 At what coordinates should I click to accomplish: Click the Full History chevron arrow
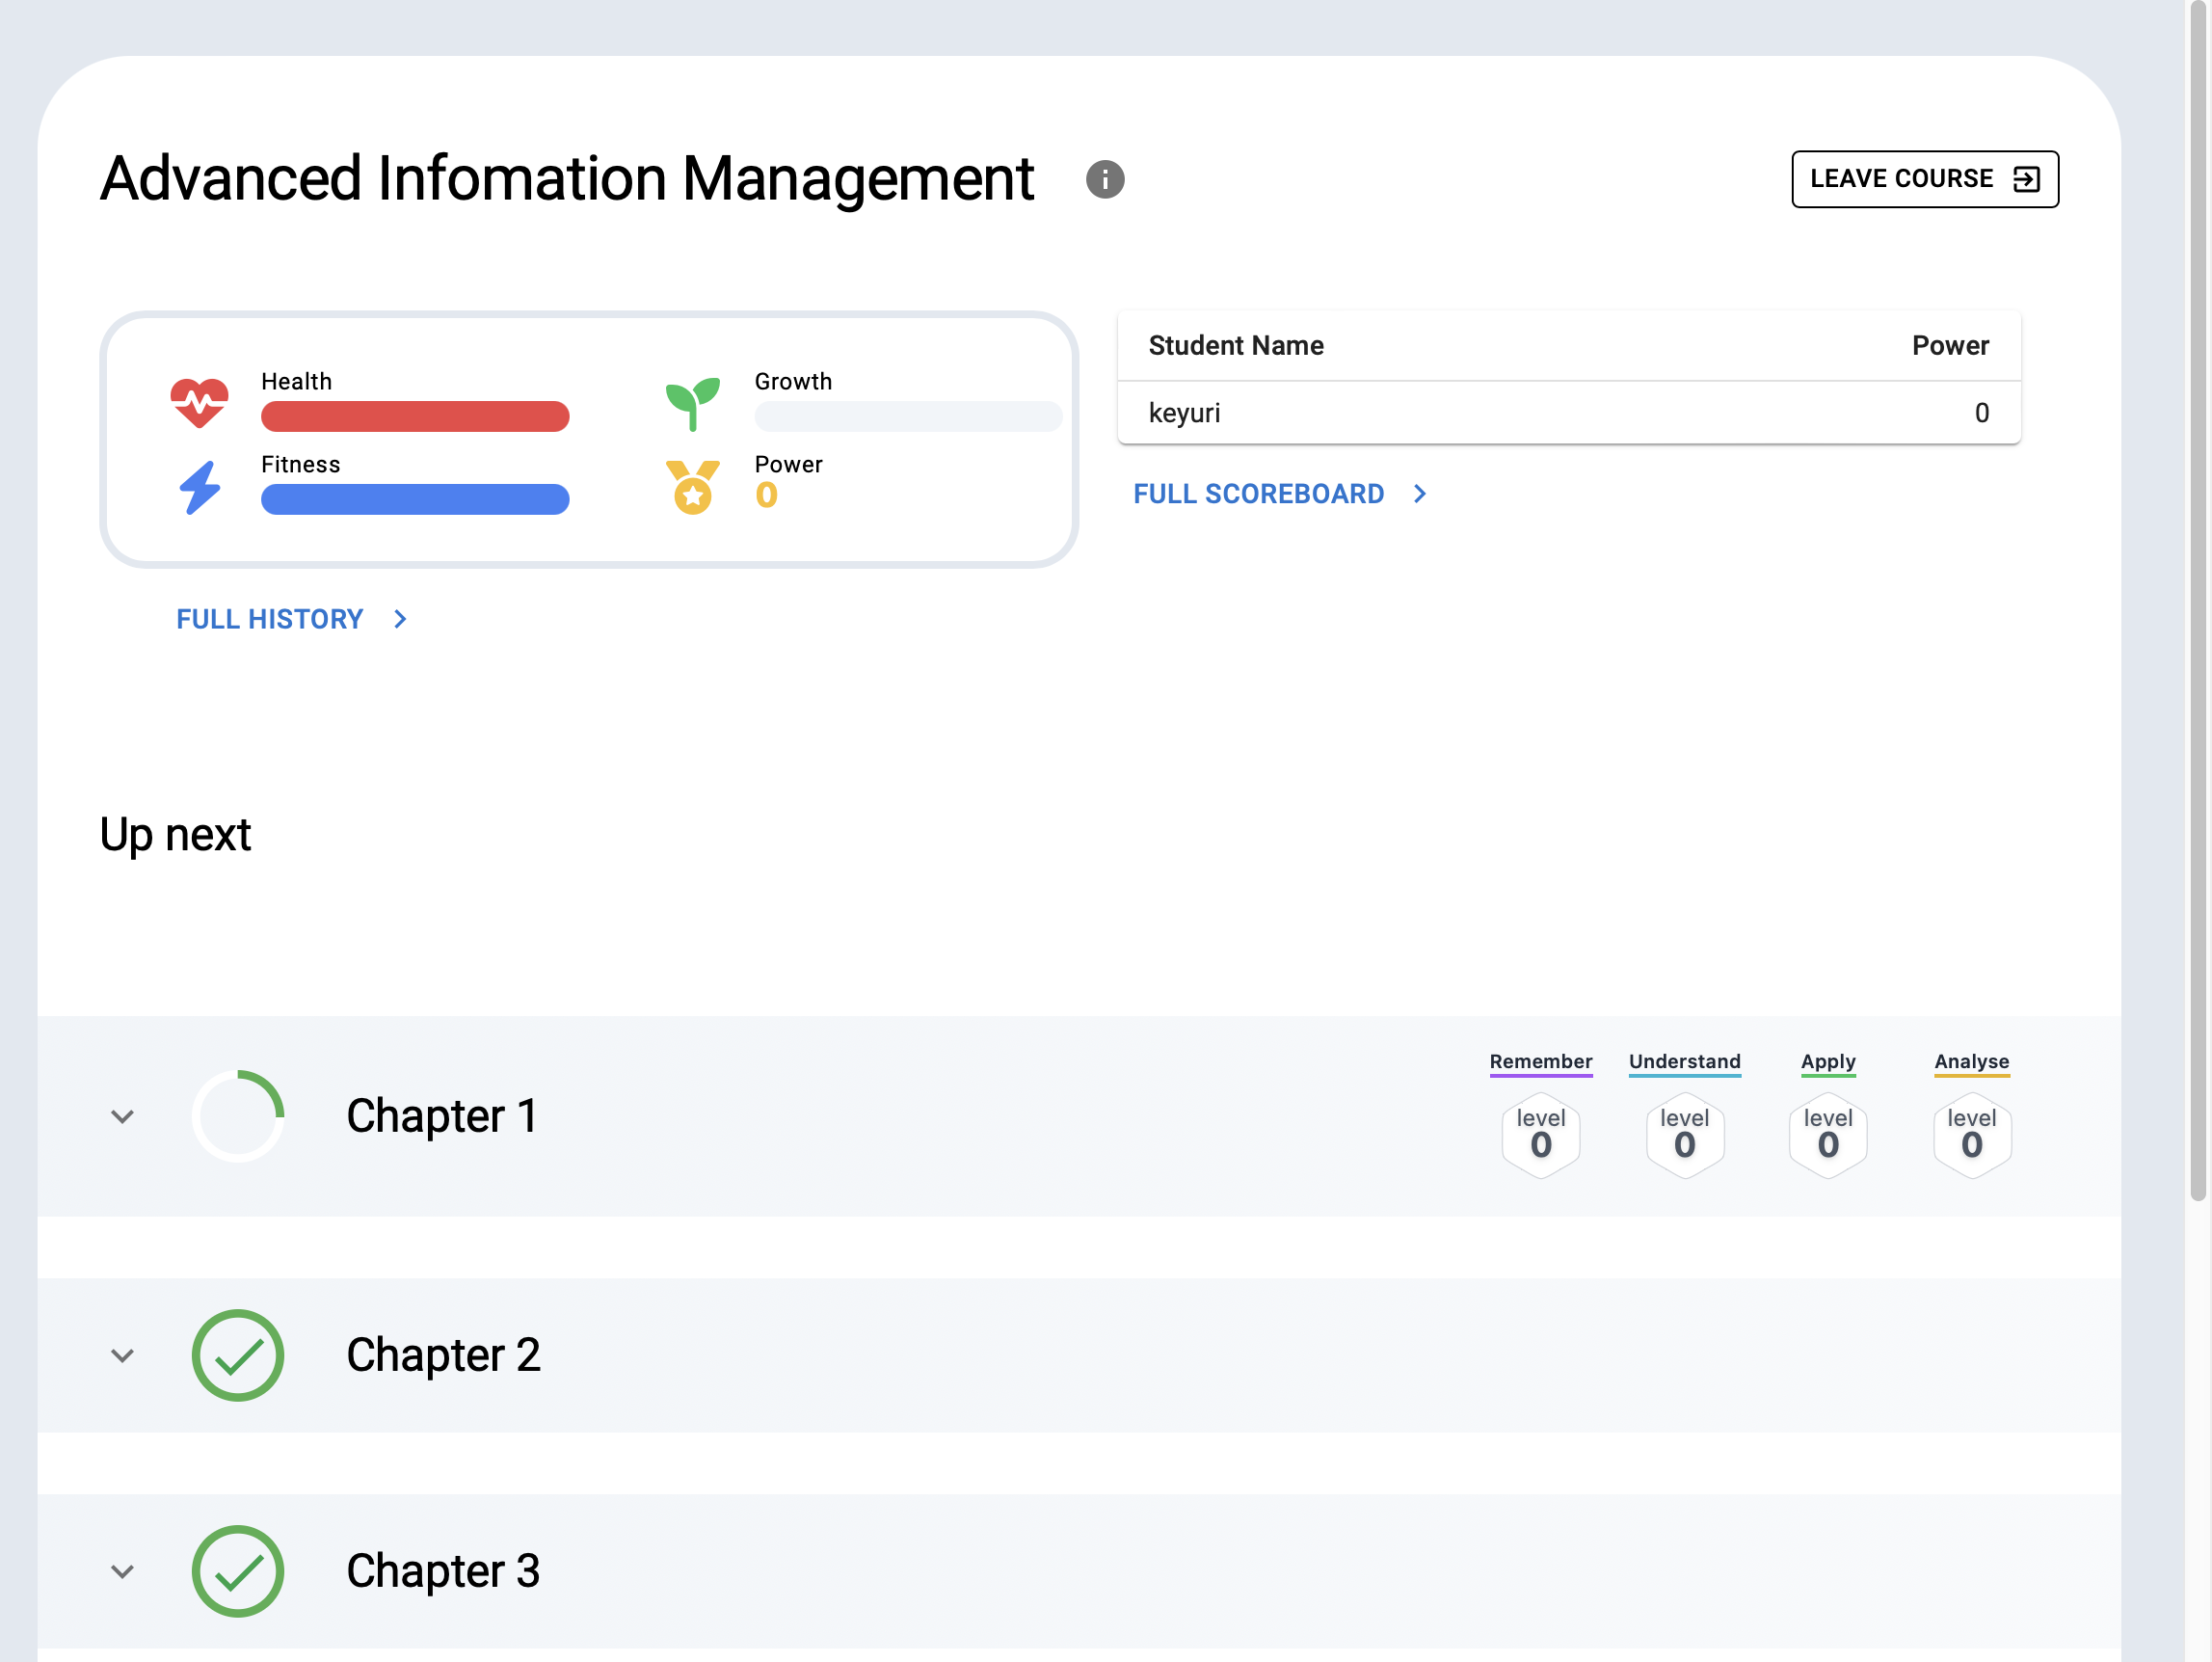(x=400, y=620)
